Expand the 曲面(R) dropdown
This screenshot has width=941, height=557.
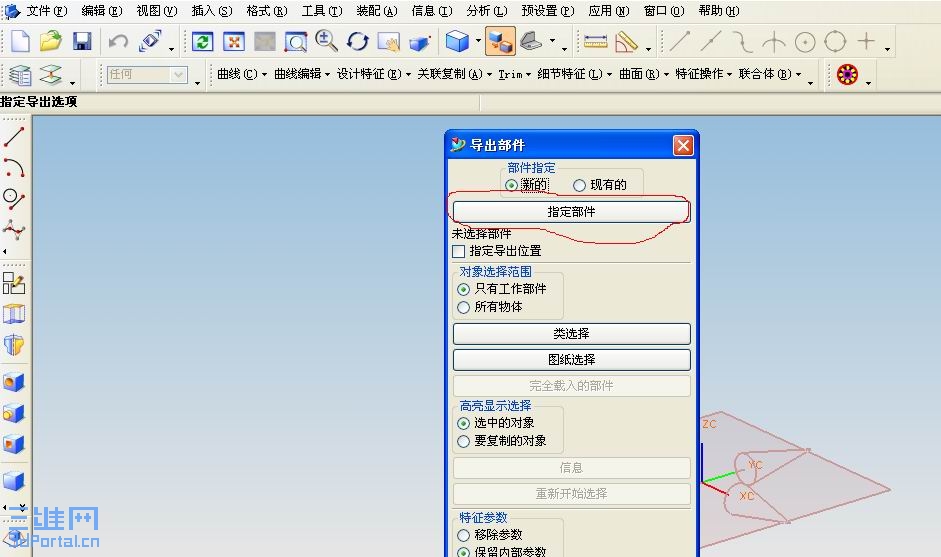coord(644,74)
